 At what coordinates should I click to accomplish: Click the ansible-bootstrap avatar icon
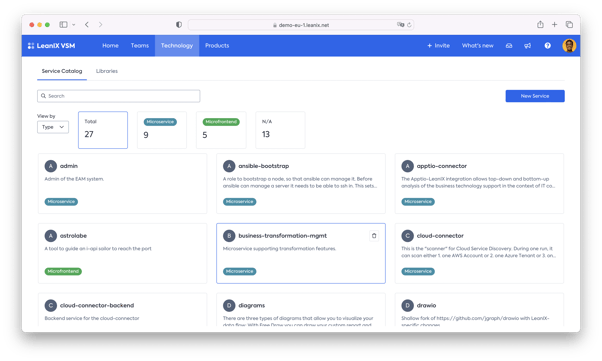click(229, 166)
